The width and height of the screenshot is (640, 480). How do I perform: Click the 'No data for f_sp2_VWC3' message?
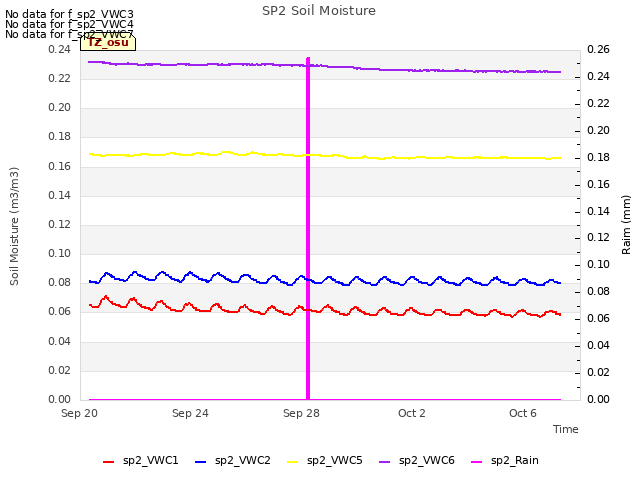[x=69, y=14]
